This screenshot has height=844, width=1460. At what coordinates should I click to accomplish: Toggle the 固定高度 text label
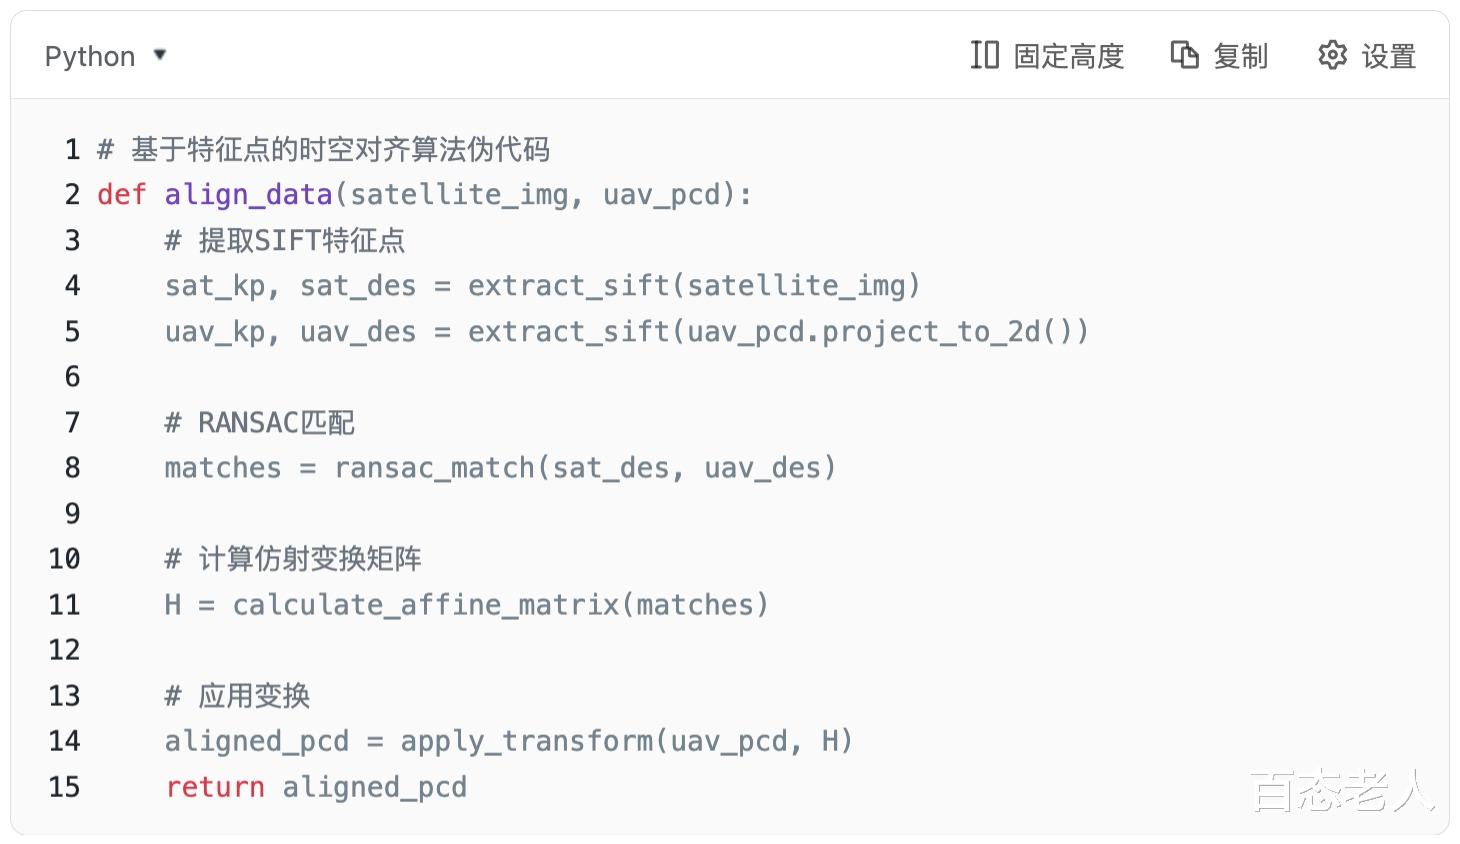(x=1069, y=56)
